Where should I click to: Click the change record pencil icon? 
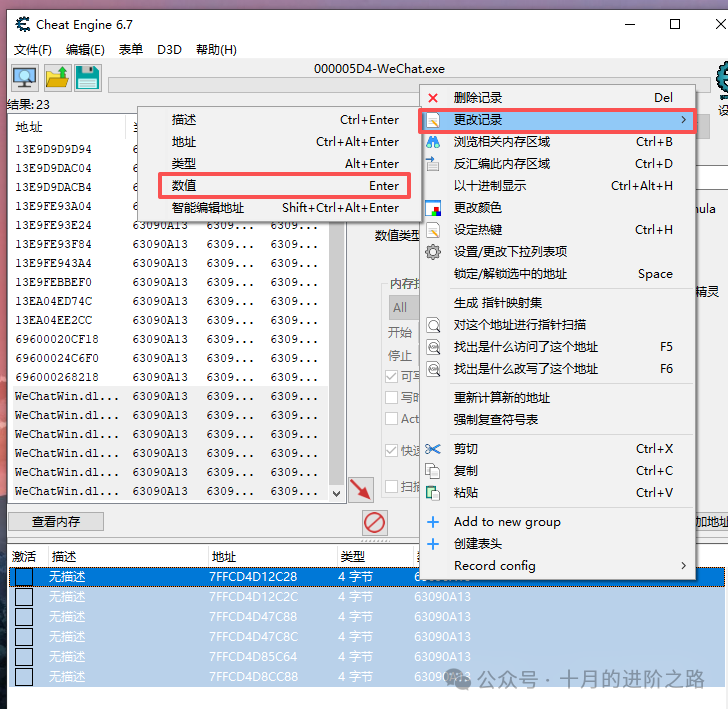[433, 120]
